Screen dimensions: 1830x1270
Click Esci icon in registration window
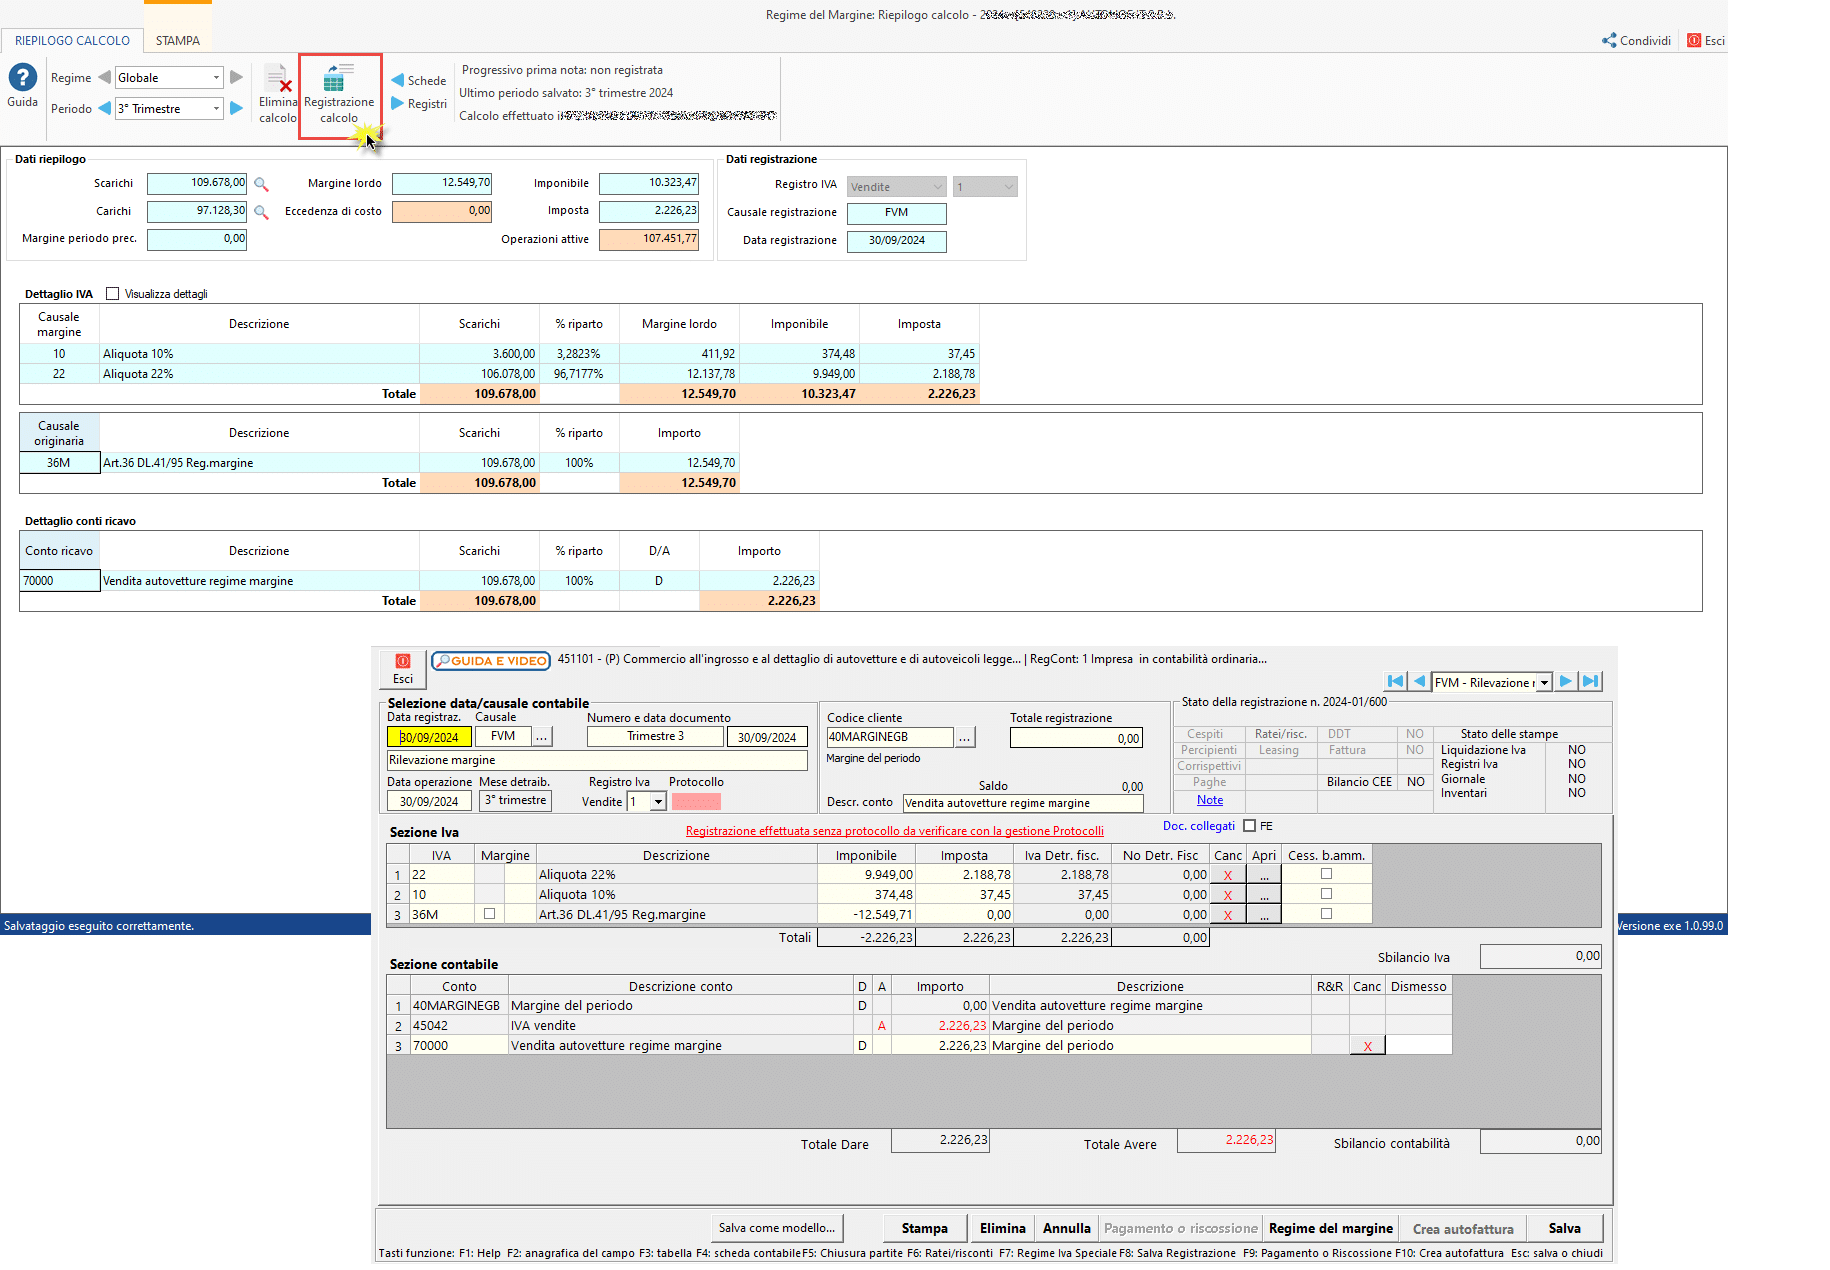pyautogui.click(x=403, y=669)
